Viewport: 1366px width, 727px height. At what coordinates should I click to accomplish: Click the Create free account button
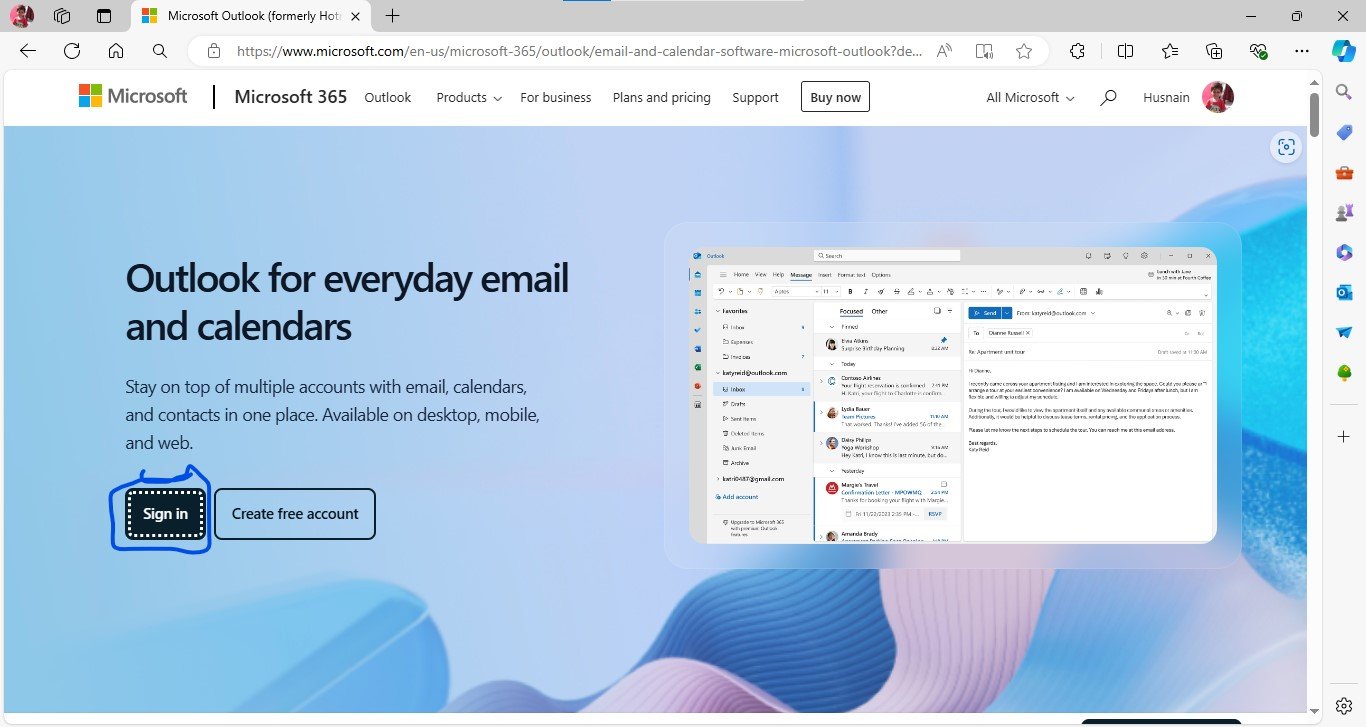click(x=295, y=514)
